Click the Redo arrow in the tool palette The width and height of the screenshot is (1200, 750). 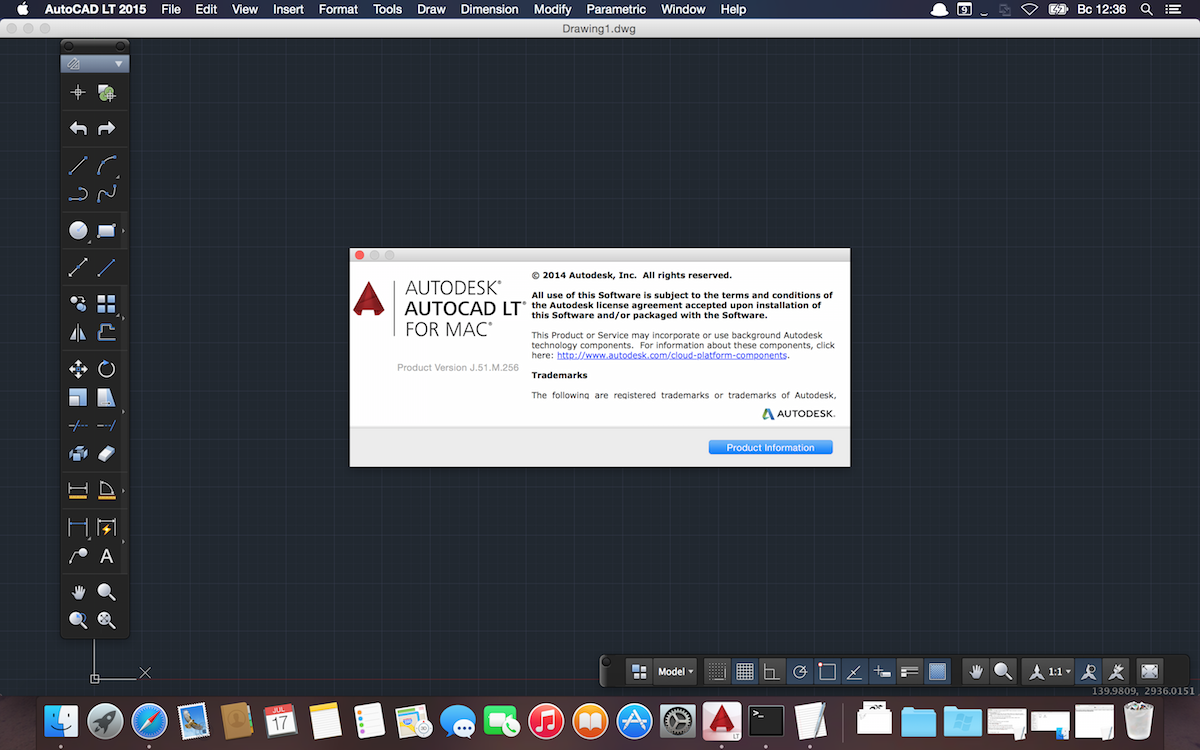tap(106, 128)
